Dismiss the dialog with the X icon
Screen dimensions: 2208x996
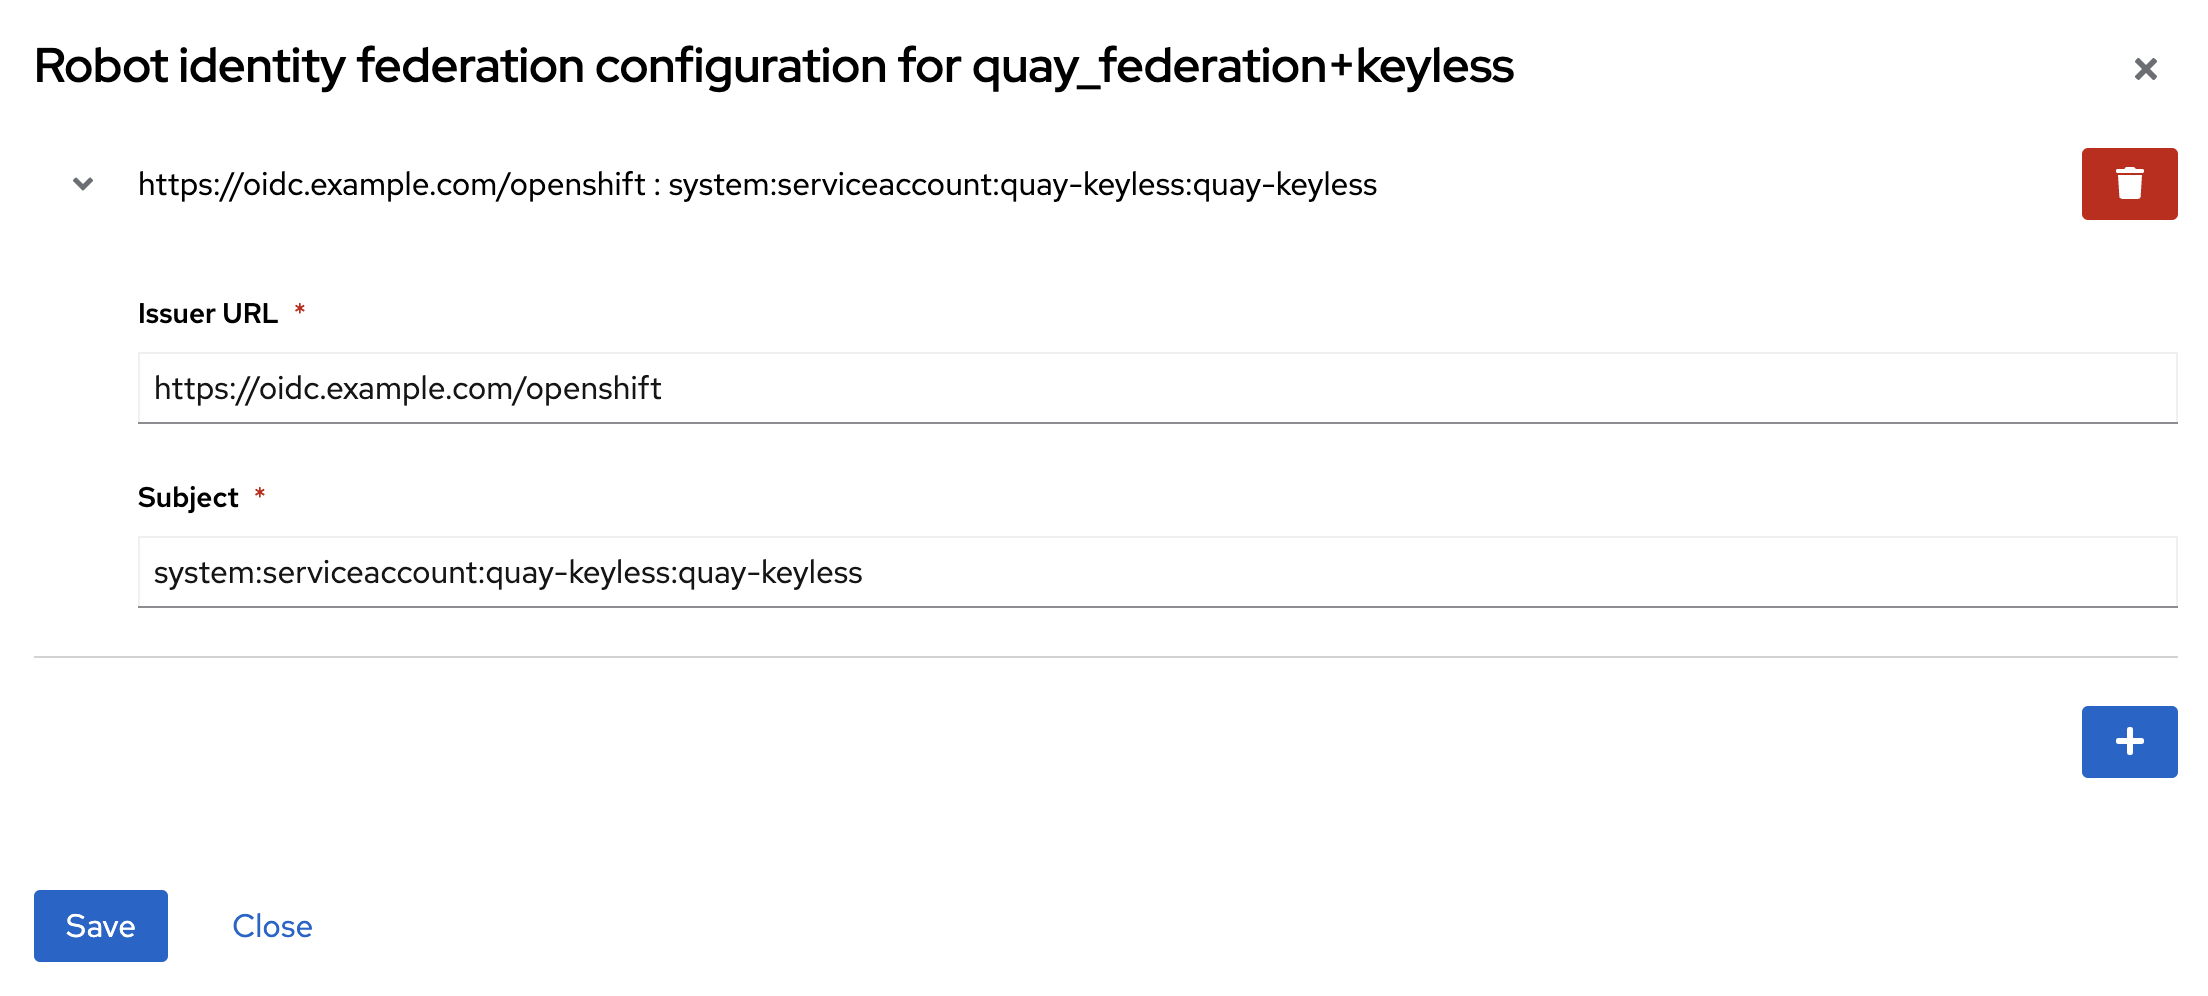(2145, 69)
